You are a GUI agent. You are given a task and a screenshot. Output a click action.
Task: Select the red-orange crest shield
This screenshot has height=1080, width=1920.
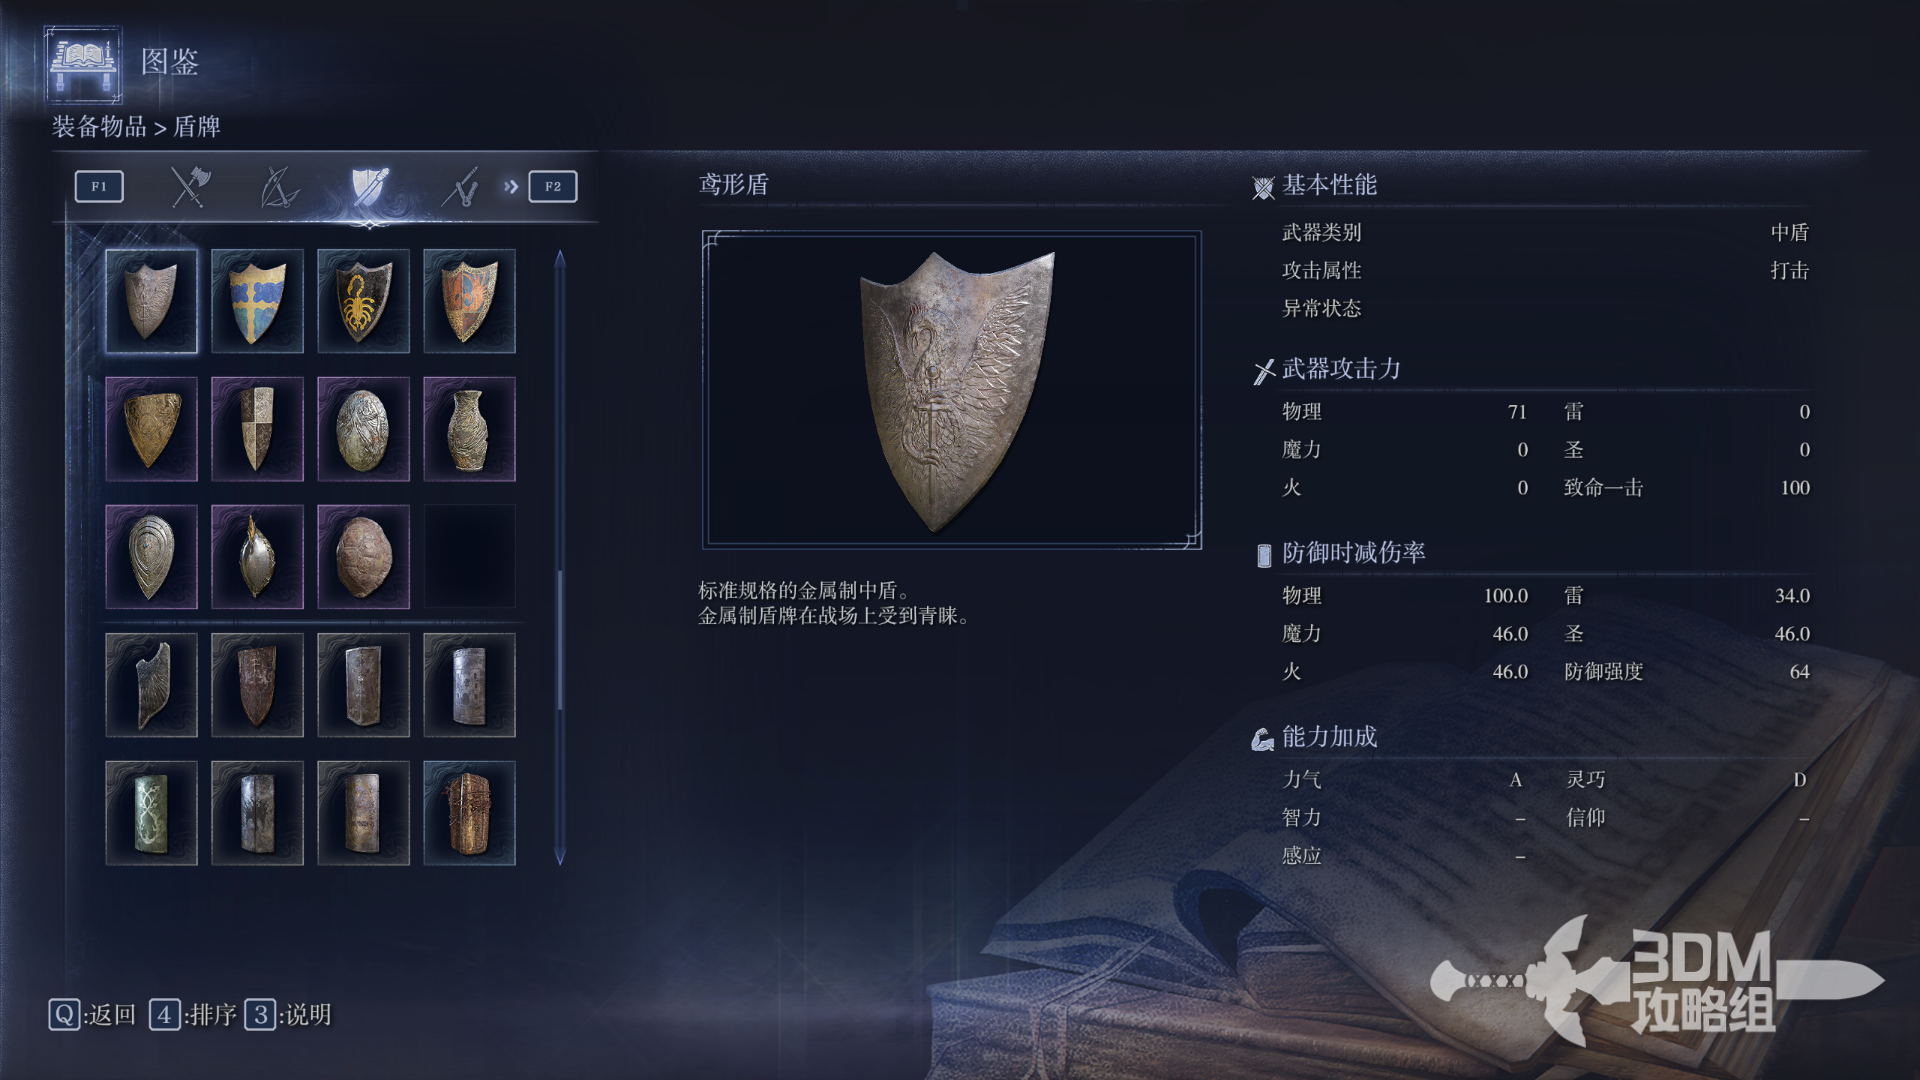click(x=469, y=301)
